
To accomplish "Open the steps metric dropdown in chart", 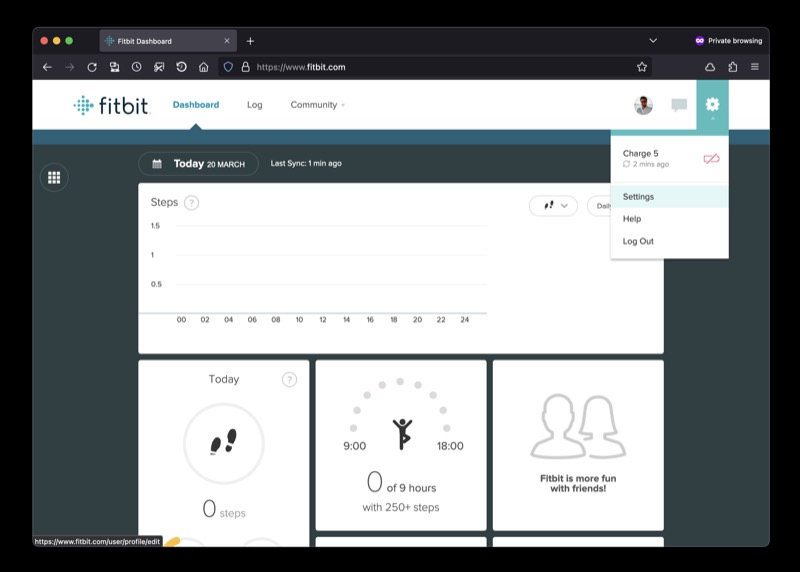I will click(553, 205).
